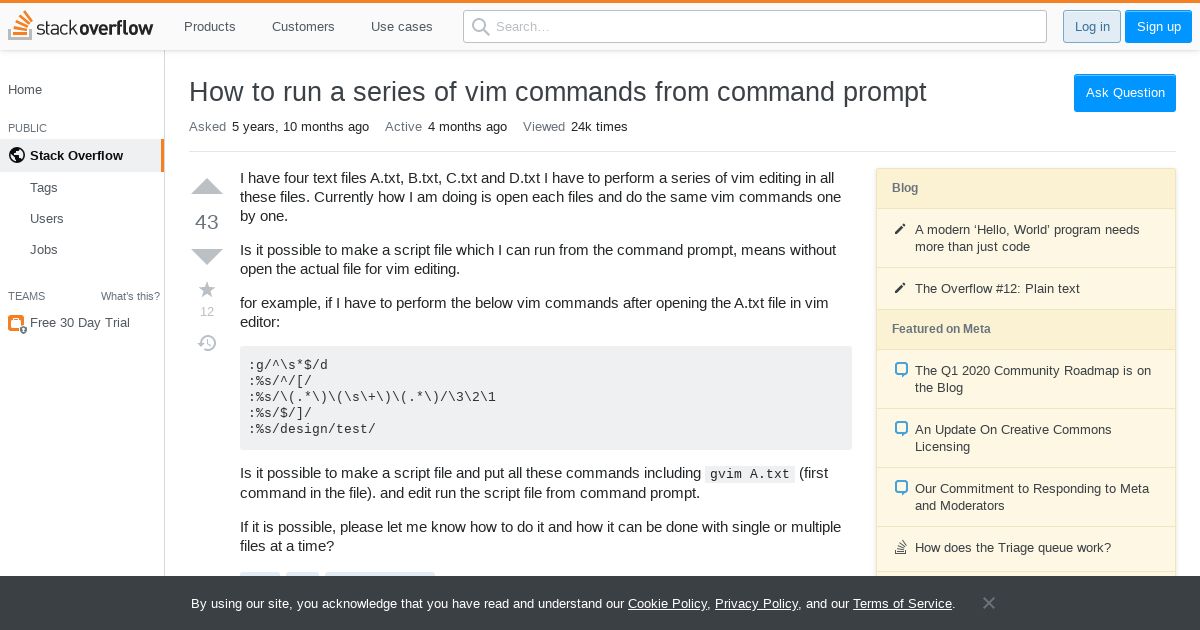Click the globe icon beside Stack Overflow
The height and width of the screenshot is (630, 1200).
pos(16,155)
